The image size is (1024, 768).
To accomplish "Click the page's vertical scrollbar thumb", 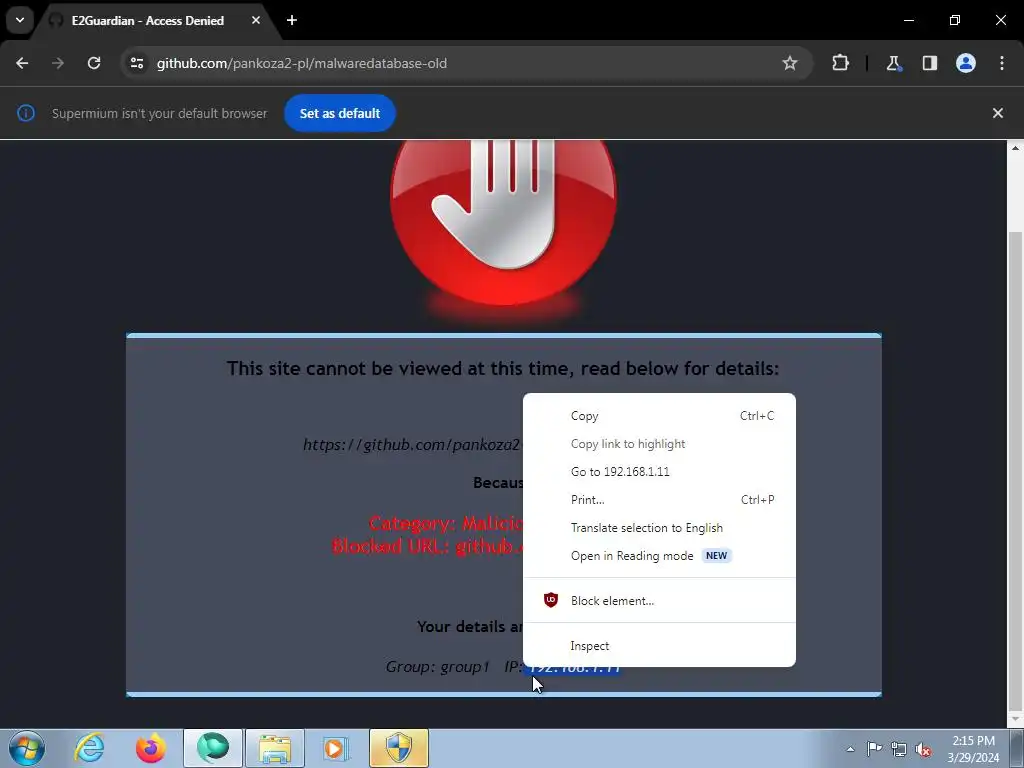I will pos(1015,470).
